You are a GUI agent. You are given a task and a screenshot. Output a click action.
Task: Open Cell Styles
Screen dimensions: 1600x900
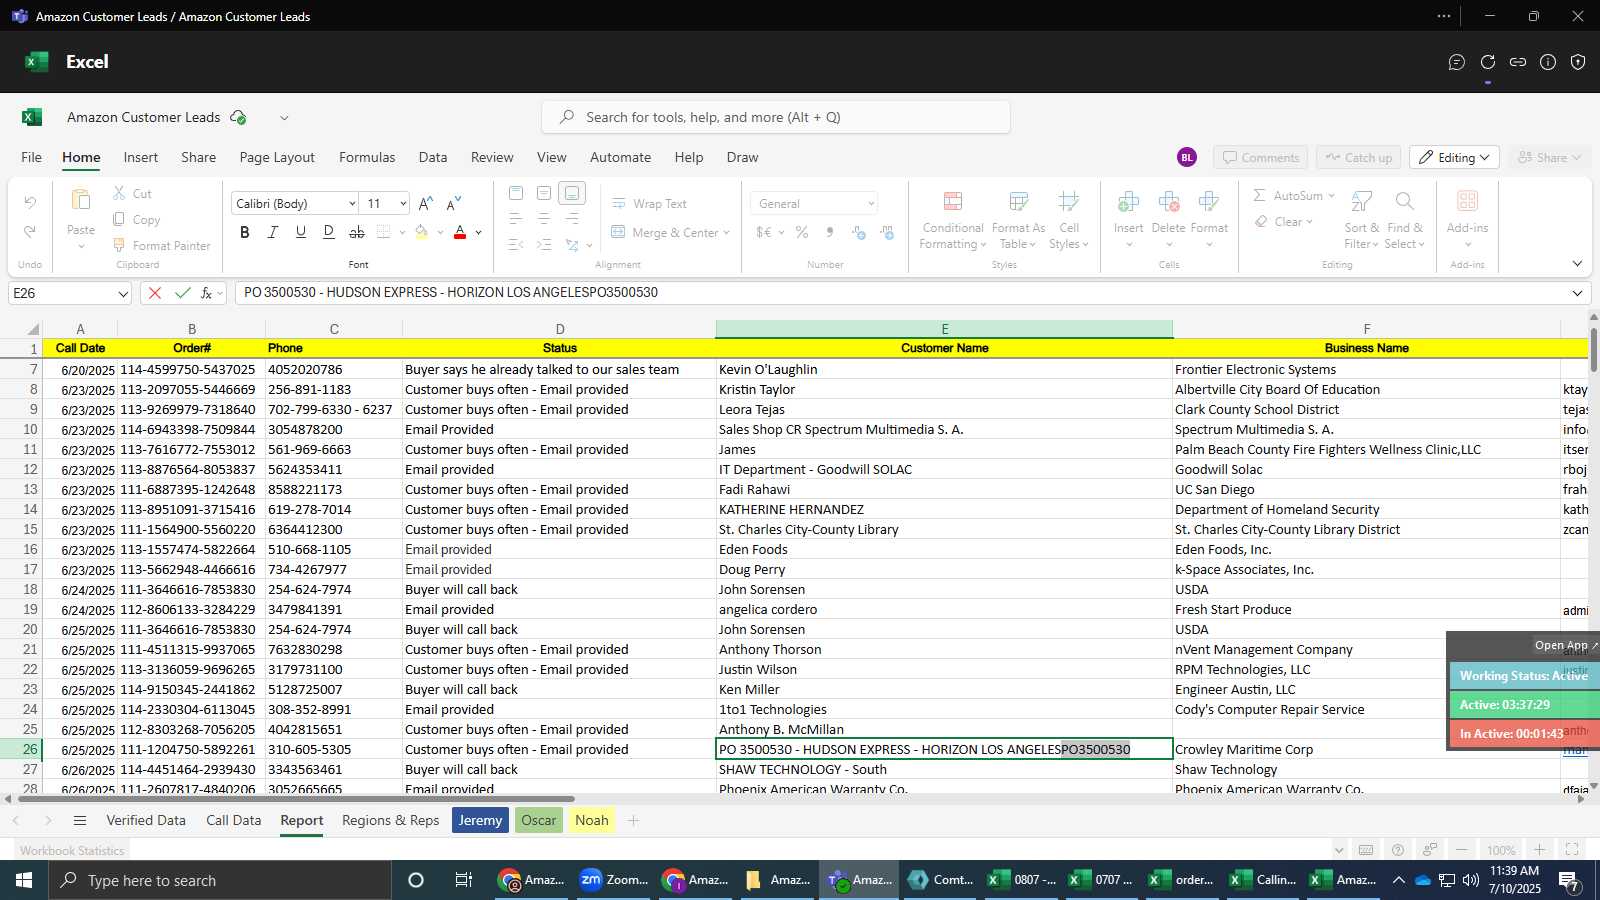pos(1068,220)
